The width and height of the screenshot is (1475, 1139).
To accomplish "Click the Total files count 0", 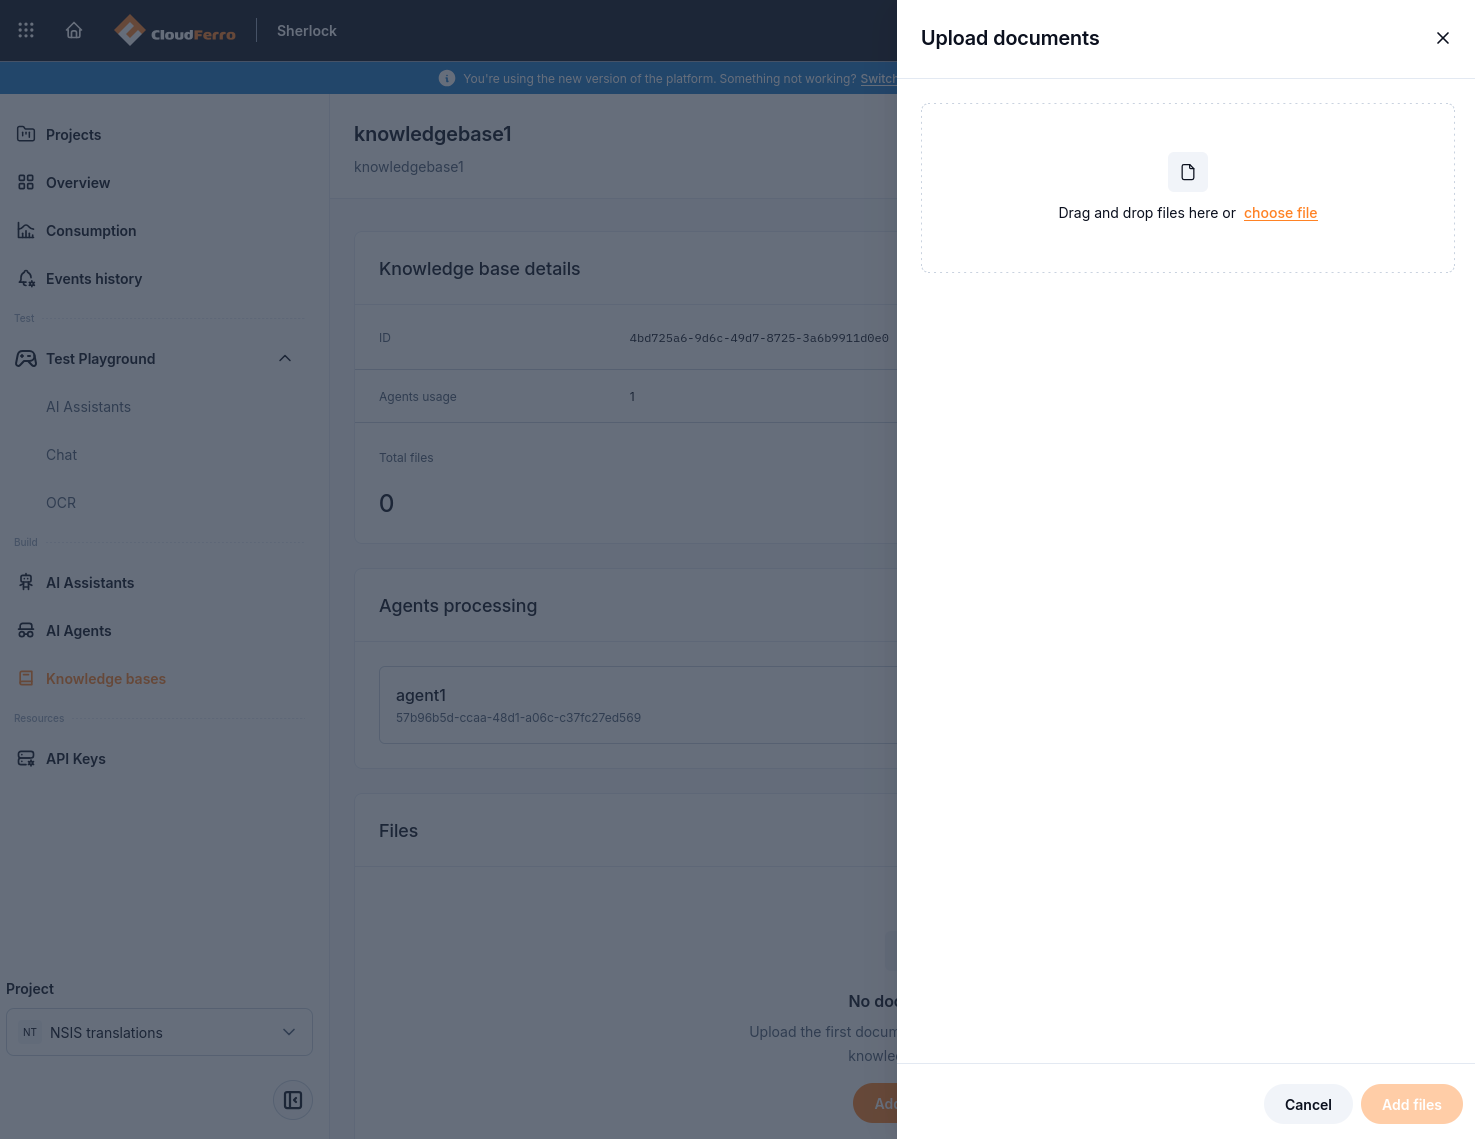I will pos(386,503).
